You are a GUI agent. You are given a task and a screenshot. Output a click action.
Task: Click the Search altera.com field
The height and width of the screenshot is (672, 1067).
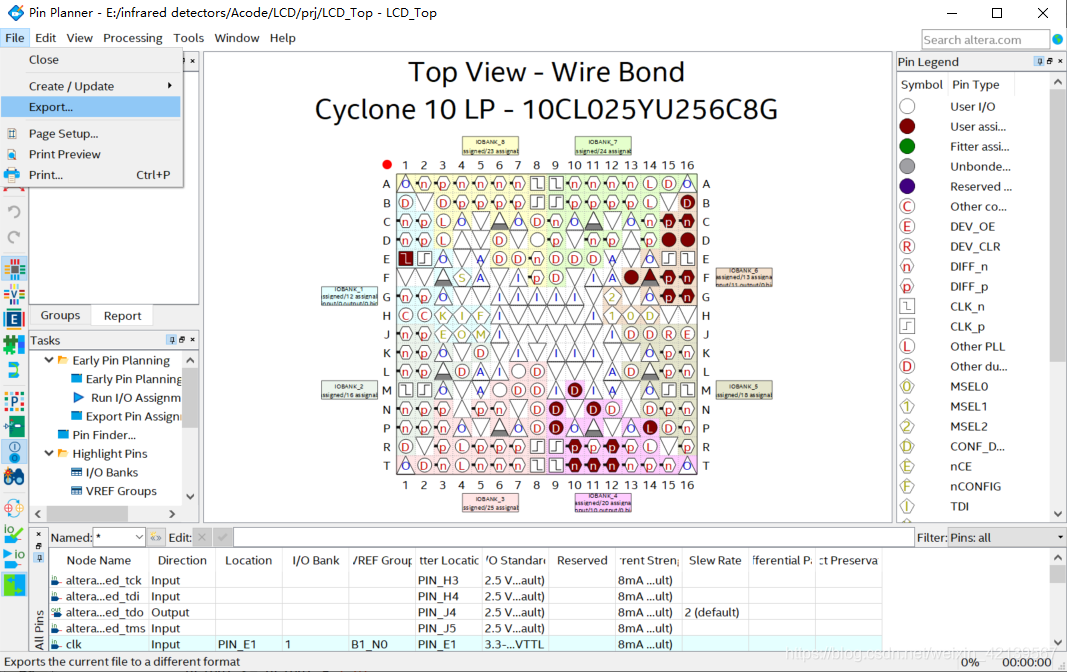tap(985, 39)
